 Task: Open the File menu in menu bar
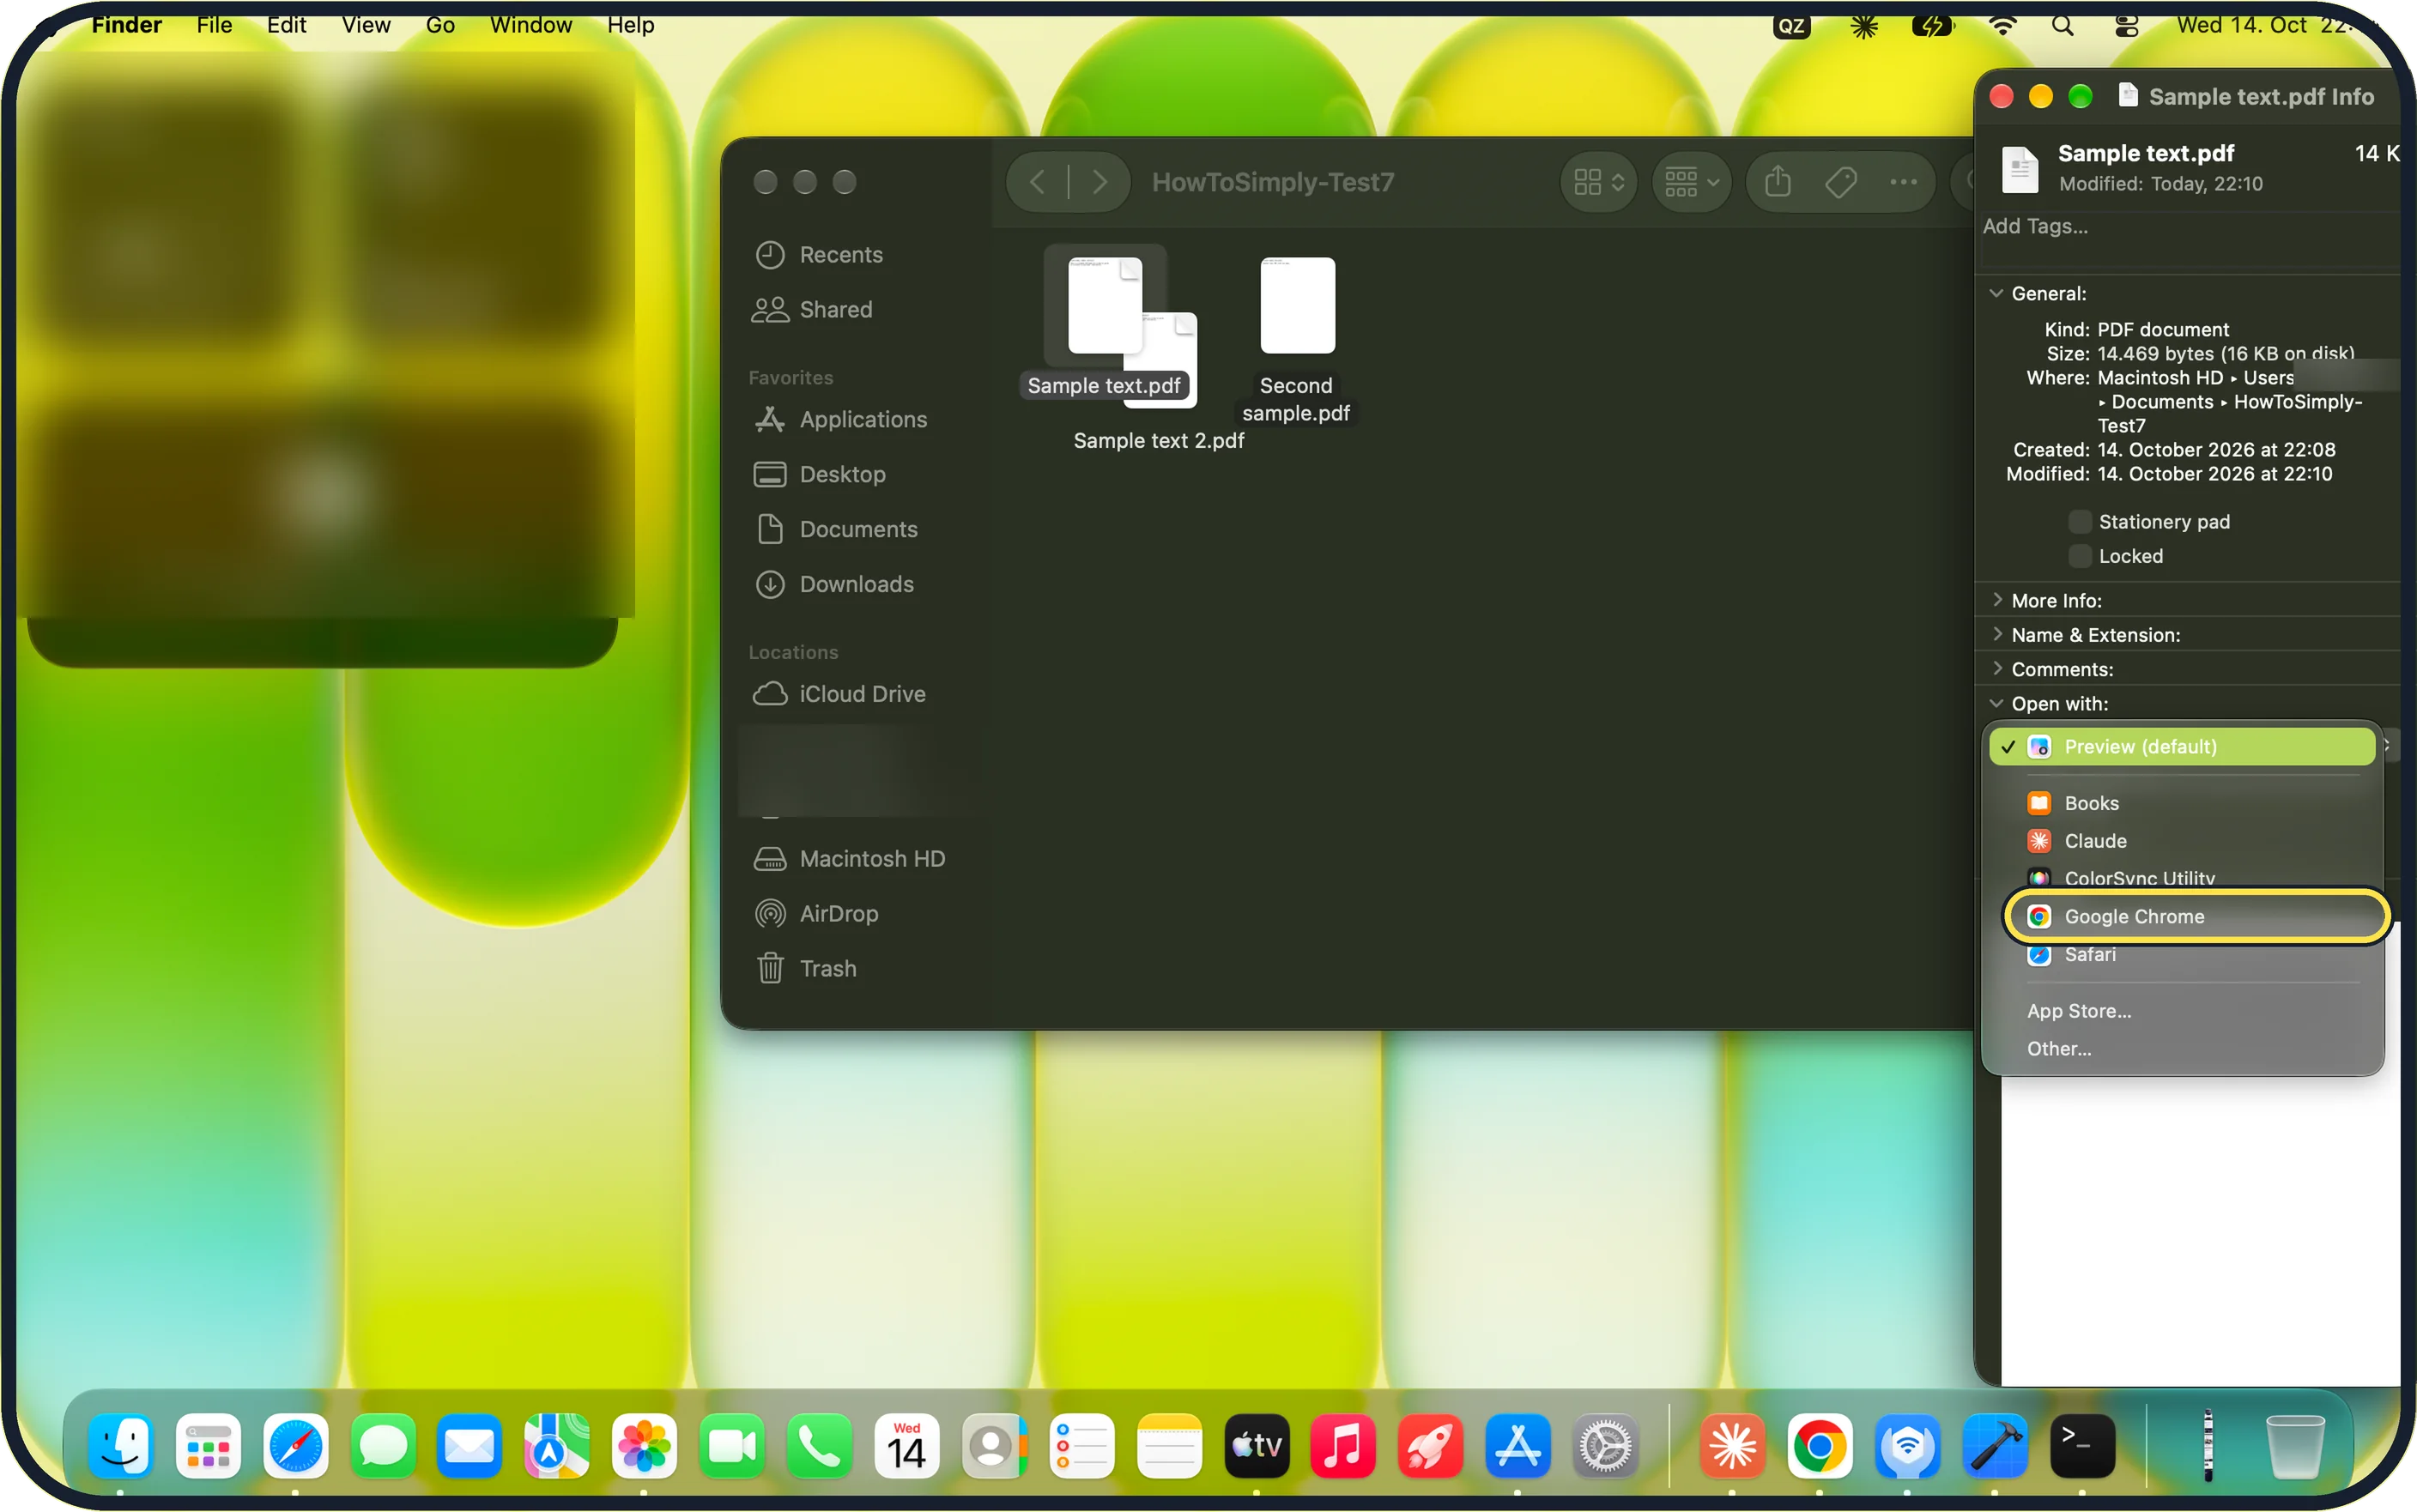pyautogui.click(x=214, y=25)
